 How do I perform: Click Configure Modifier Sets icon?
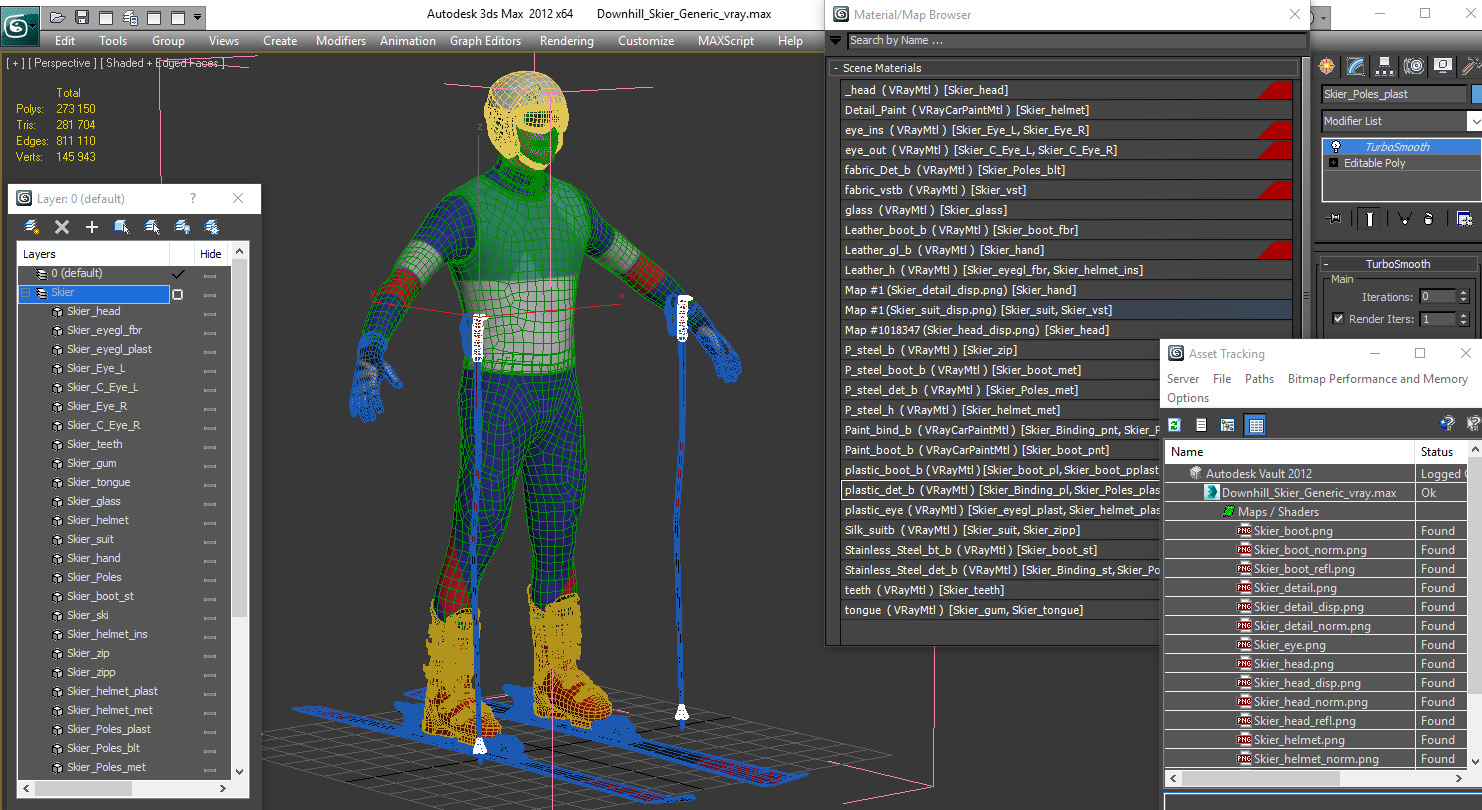pos(1464,218)
